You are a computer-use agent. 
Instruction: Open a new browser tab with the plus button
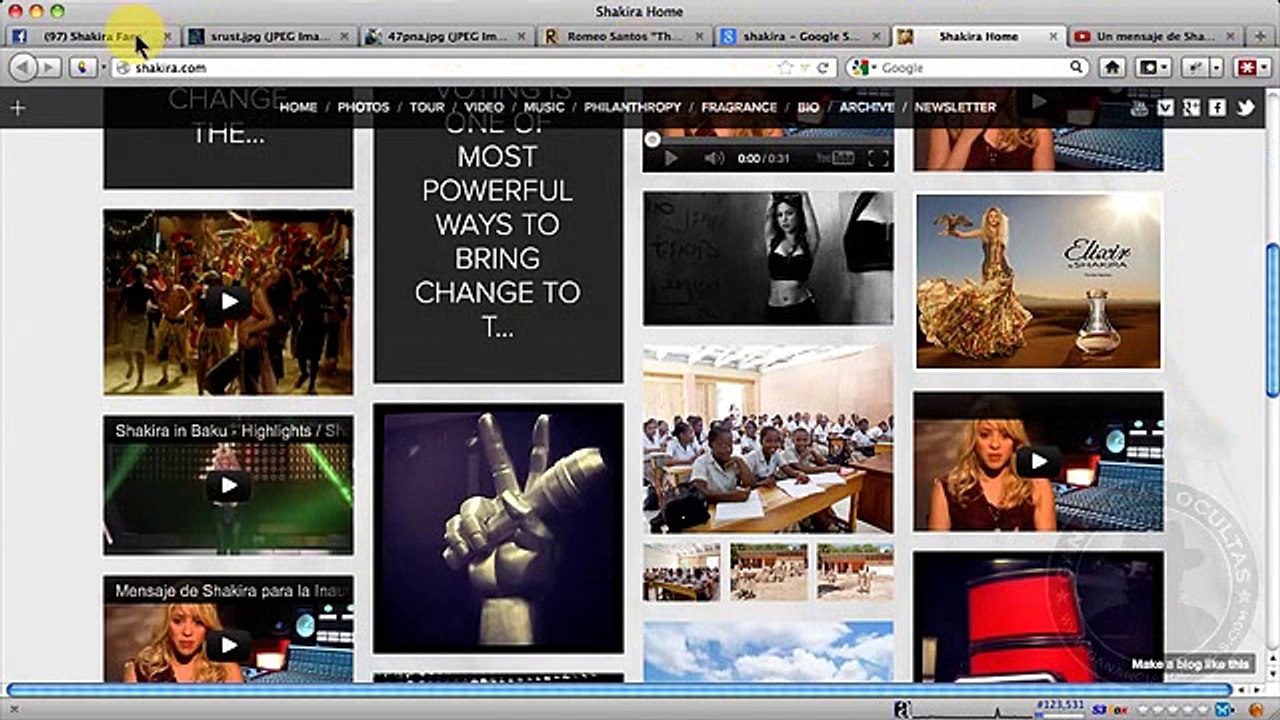pos(1261,36)
